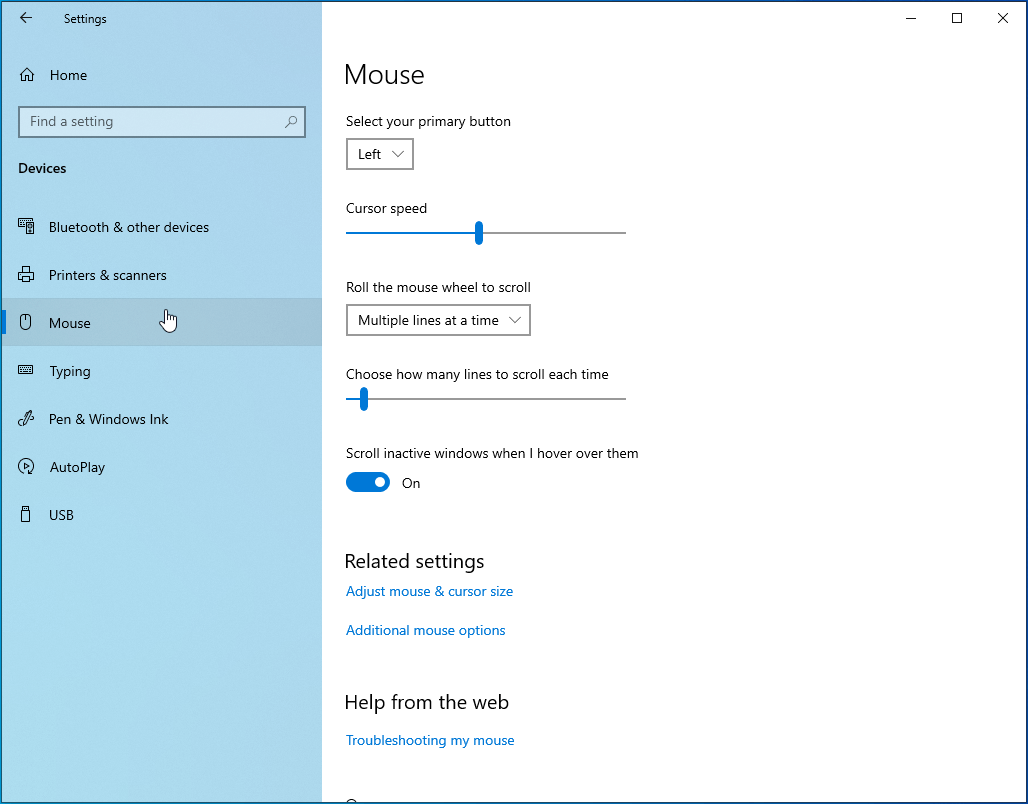The height and width of the screenshot is (804, 1028).
Task: Go back using the arrow at top left
Action: 26,18
